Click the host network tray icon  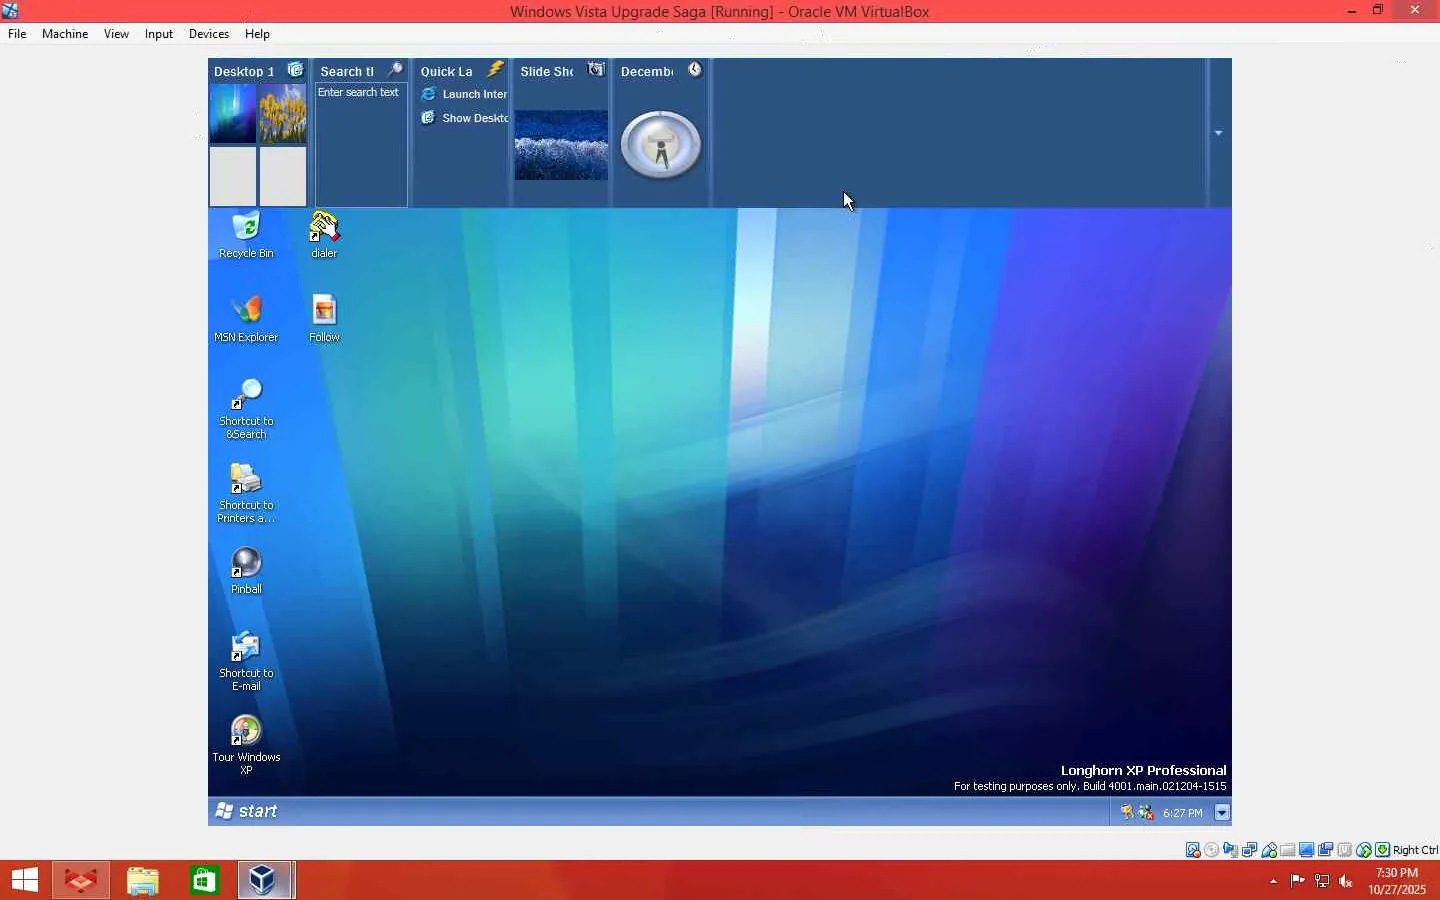[x=1322, y=881]
